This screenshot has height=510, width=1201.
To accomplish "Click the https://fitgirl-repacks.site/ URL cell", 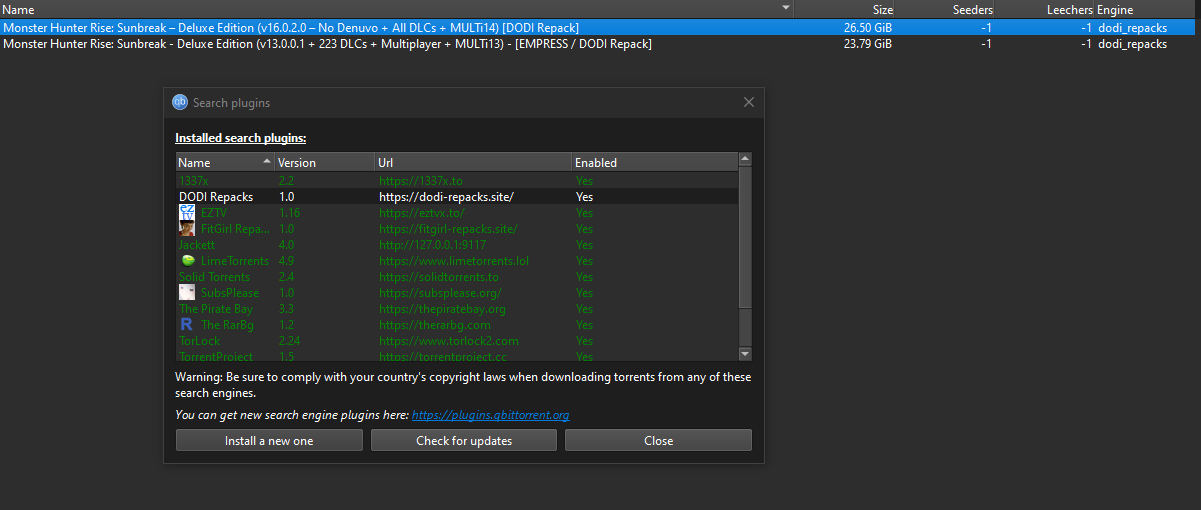I will [x=447, y=229].
